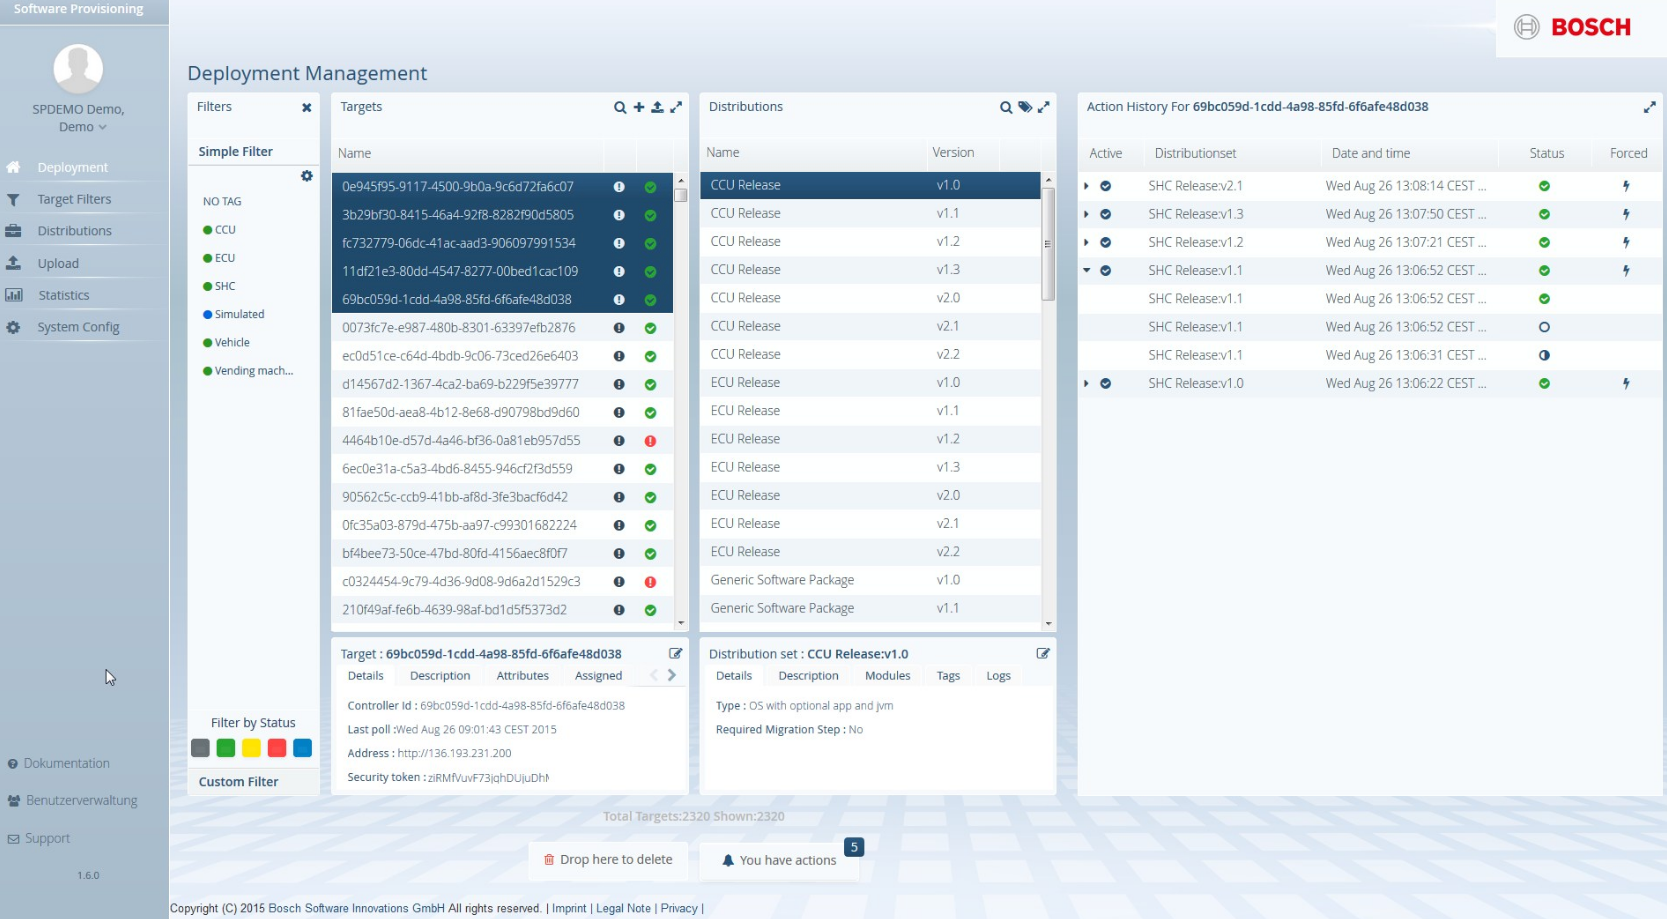Expand SHC Release:v1.2 action history row

pos(1086,242)
